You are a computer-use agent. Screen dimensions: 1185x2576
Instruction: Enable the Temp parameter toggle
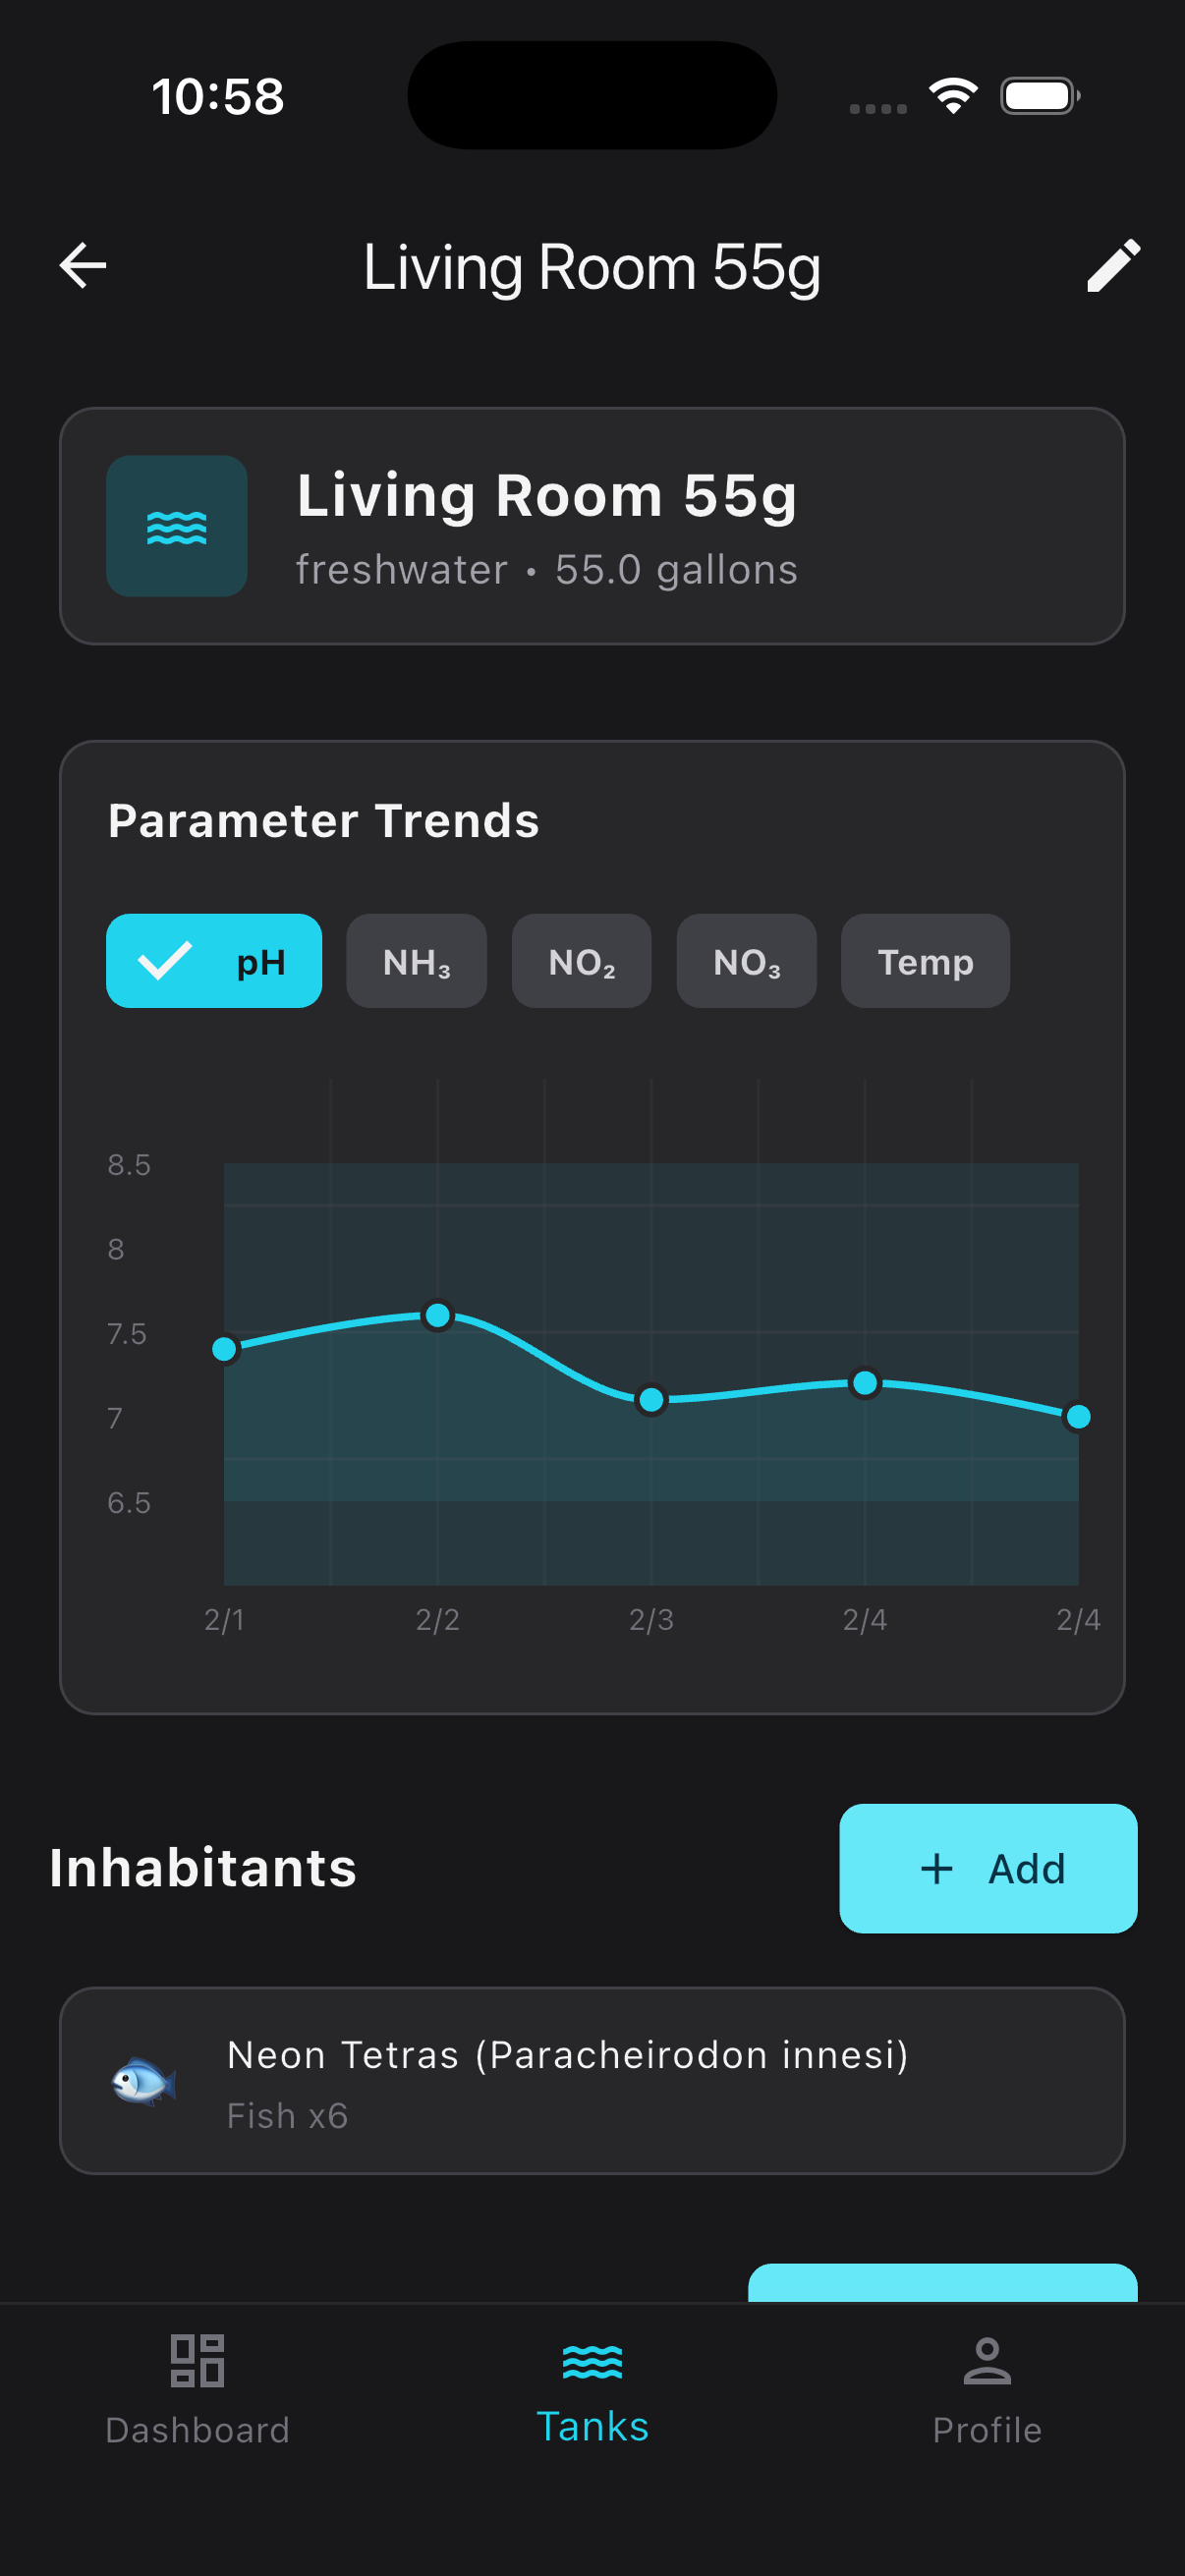923,961
